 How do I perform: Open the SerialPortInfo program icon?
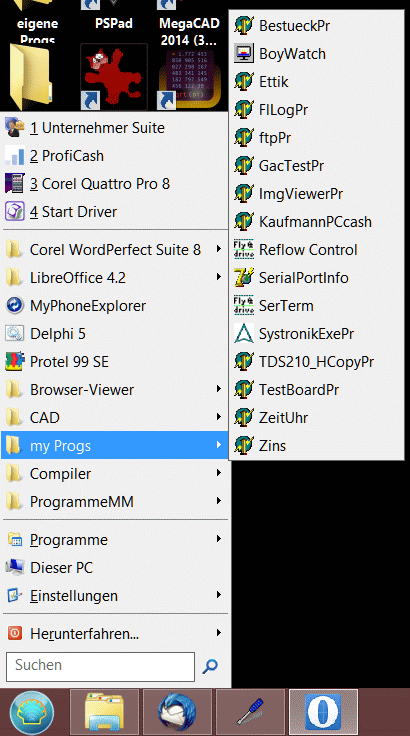(244, 277)
